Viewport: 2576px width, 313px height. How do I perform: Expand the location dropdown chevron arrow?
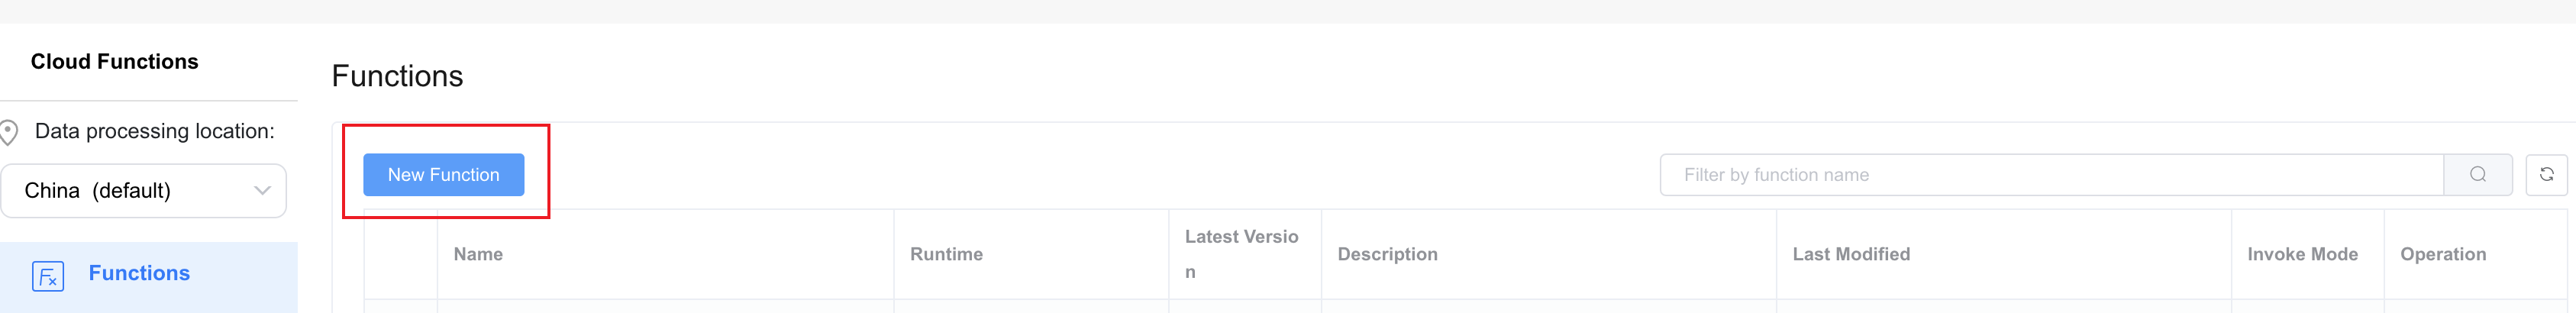click(262, 190)
